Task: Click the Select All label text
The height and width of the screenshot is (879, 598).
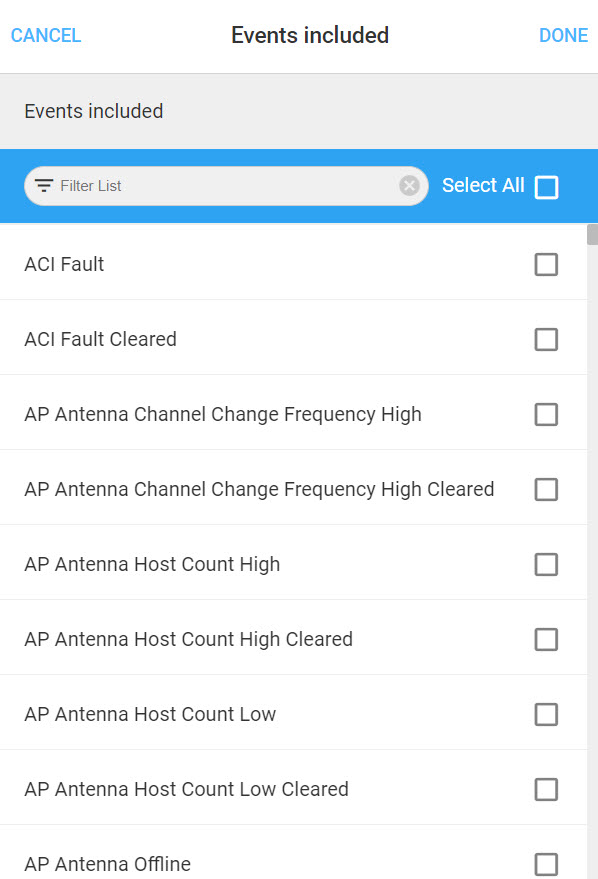Action: [x=483, y=186]
